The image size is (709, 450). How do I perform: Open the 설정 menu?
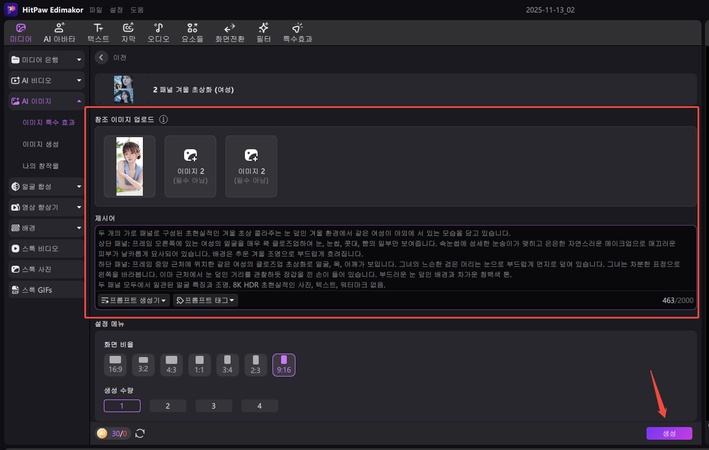[116, 10]
